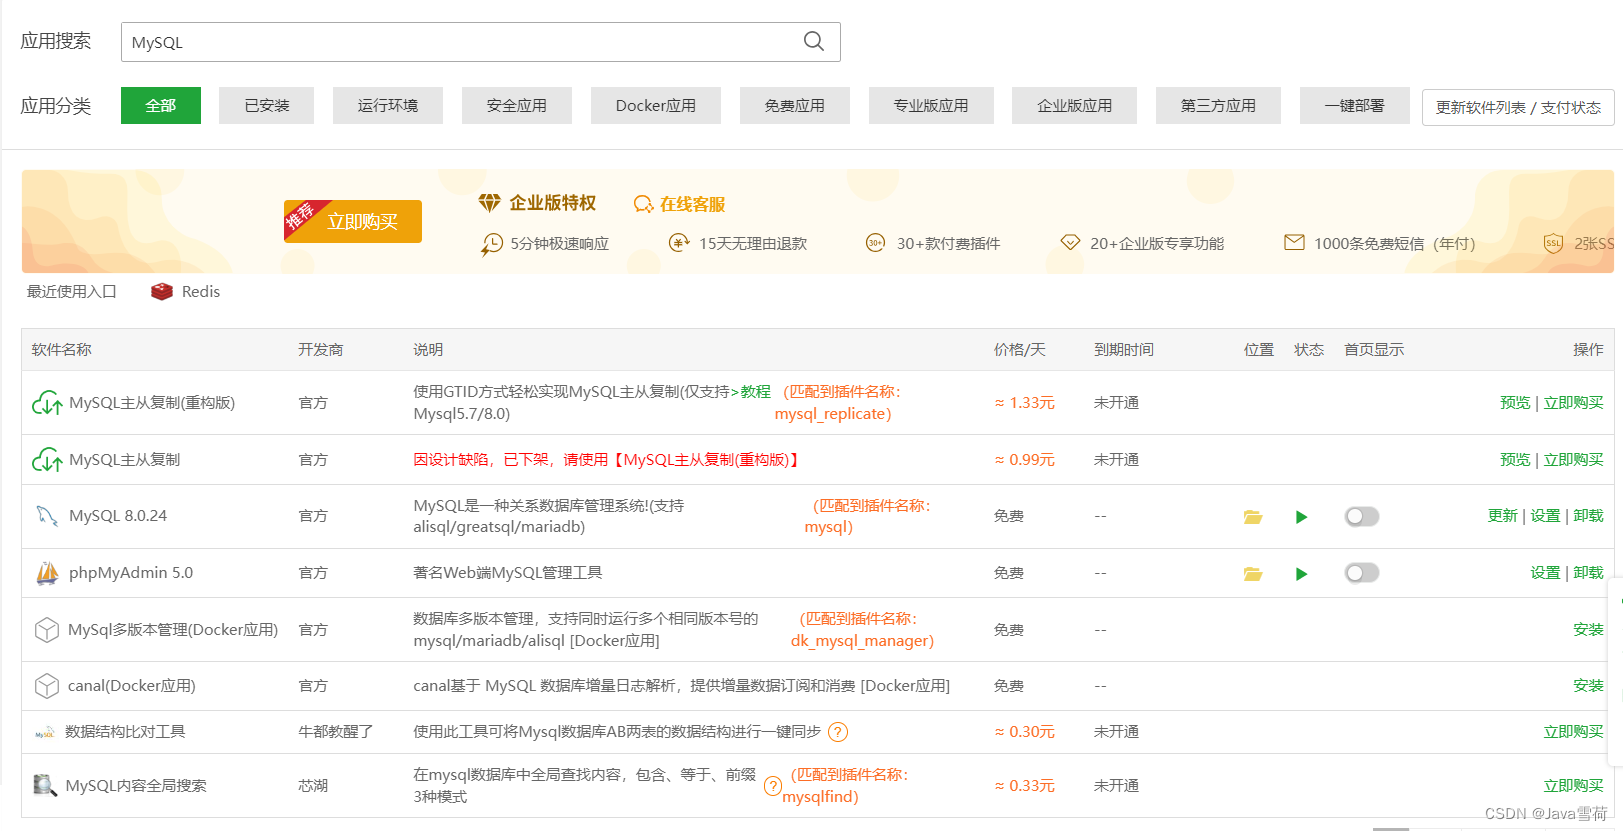
Task: Click phpMyAdmin 5.0 running status play icon
Action: (x=1301, y=574)
